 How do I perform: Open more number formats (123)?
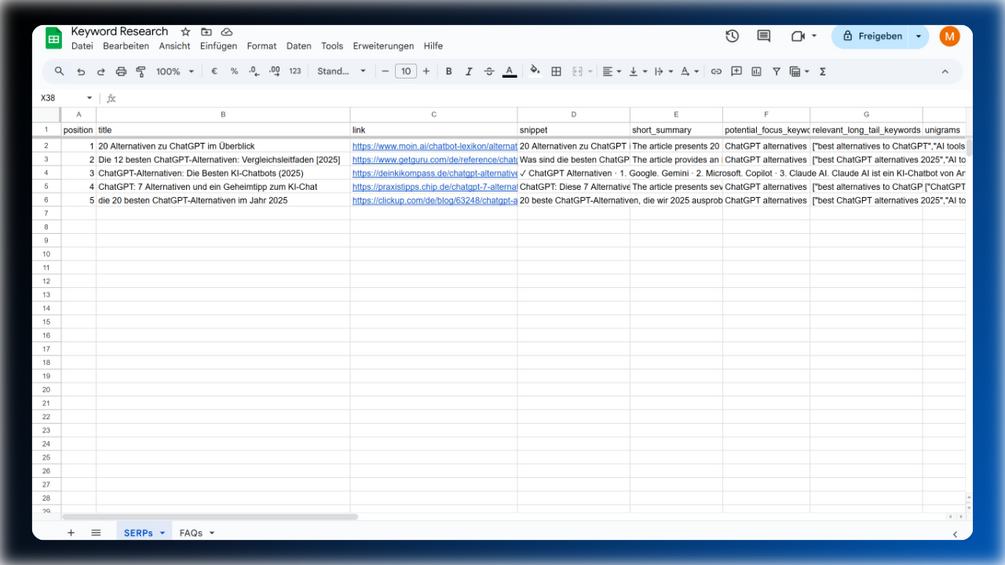pyautogui.click(x=295, y=72)
